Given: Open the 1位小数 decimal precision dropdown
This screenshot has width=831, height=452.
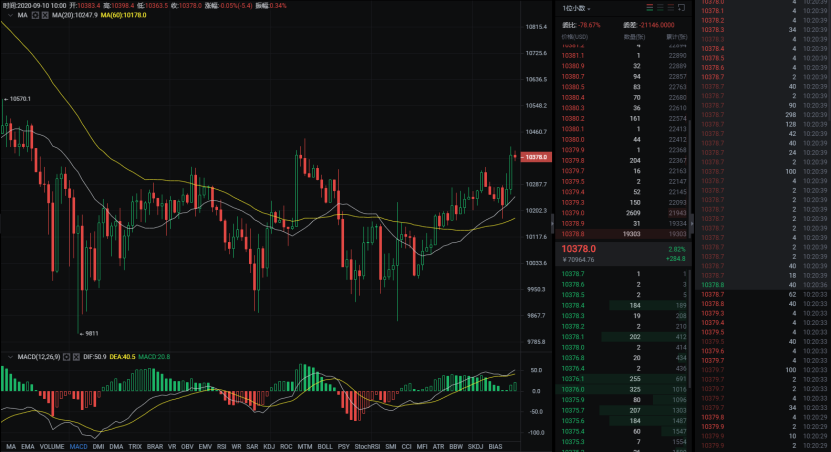Looking at the screenshot, I should click(x=576, y=8).
